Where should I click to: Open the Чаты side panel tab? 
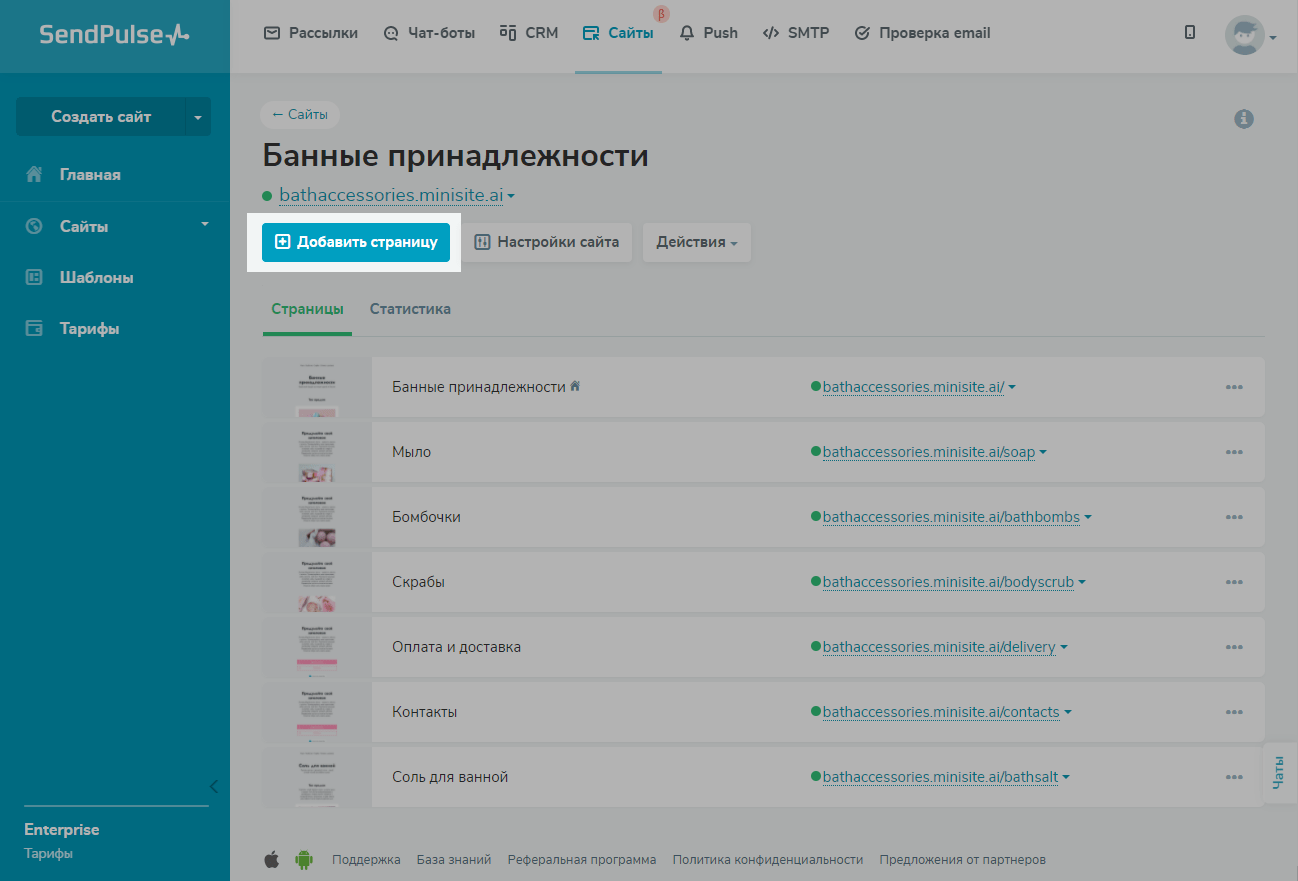coord(1279,773)
